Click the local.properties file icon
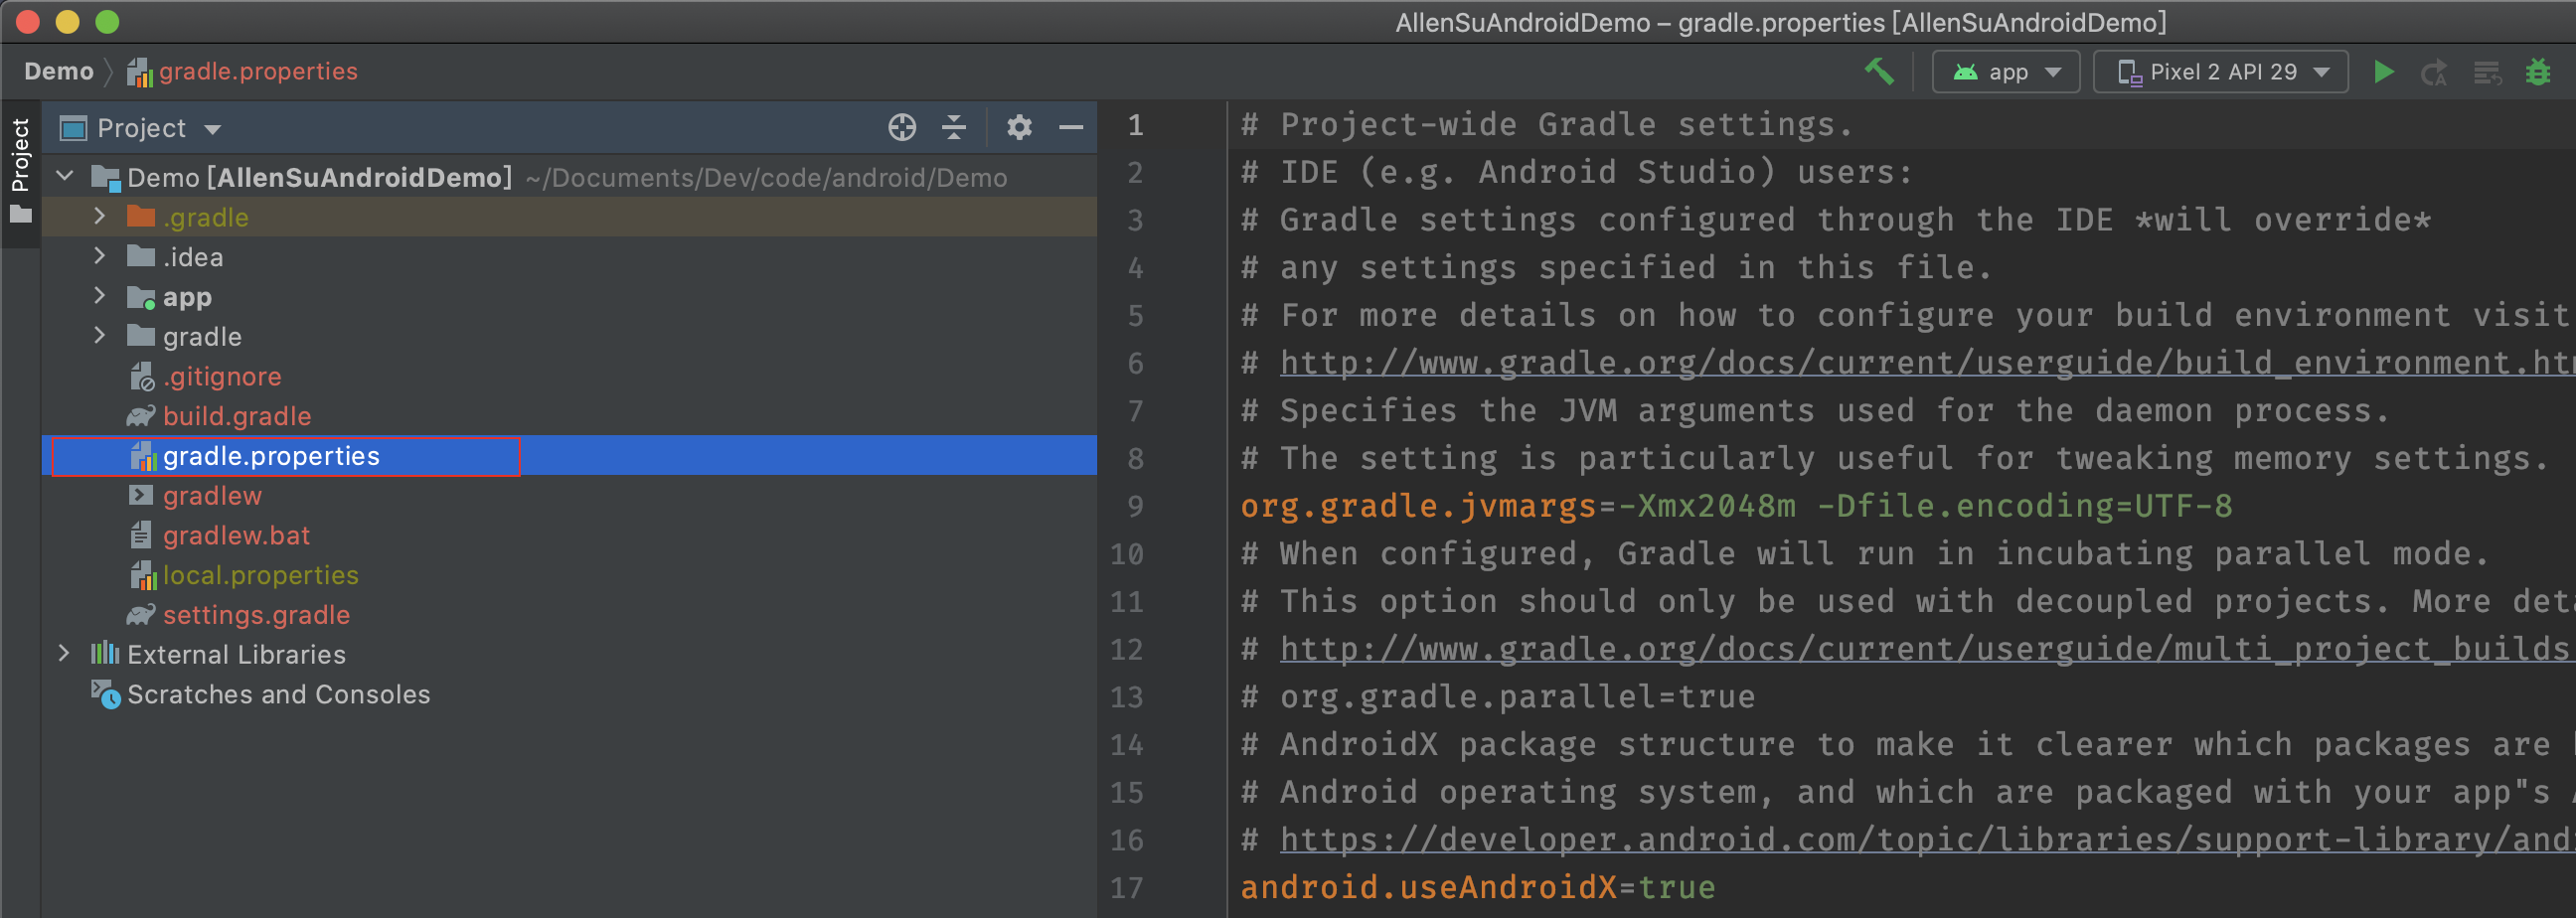The height and width of the screenshot is (918, 2576). coord(143,576)
